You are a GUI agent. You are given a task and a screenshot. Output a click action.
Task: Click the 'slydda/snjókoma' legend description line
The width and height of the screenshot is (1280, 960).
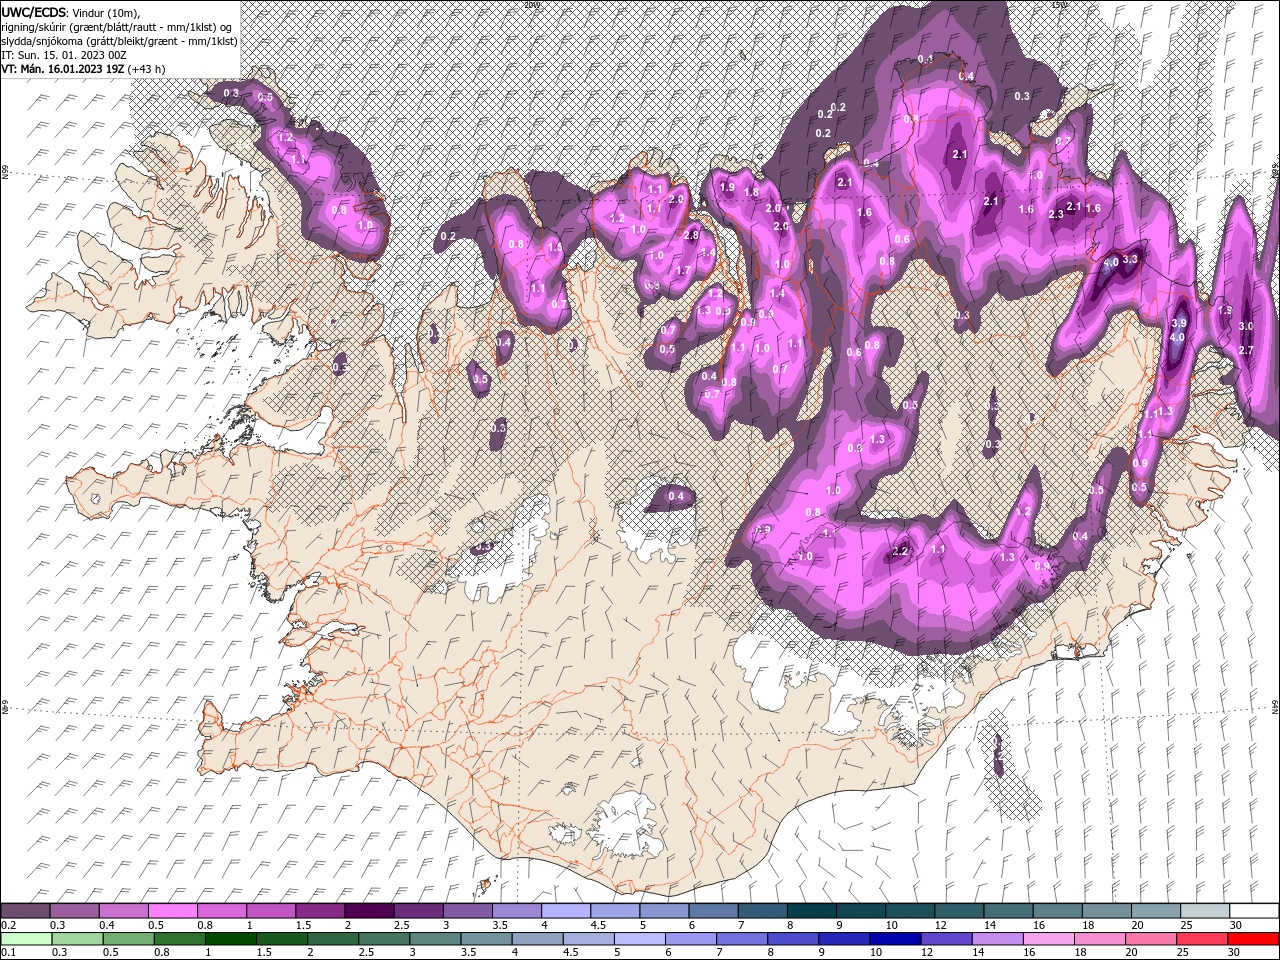[x=119, y=41]
